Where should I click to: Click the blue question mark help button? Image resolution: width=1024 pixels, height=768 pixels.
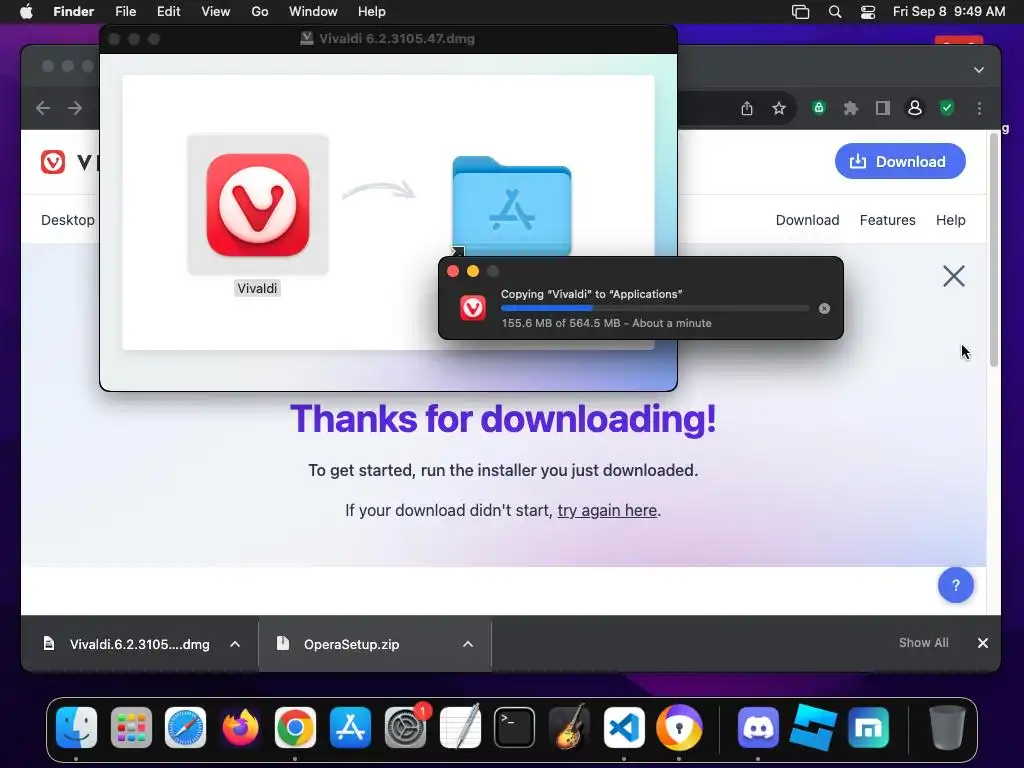(x=955, y=585)
